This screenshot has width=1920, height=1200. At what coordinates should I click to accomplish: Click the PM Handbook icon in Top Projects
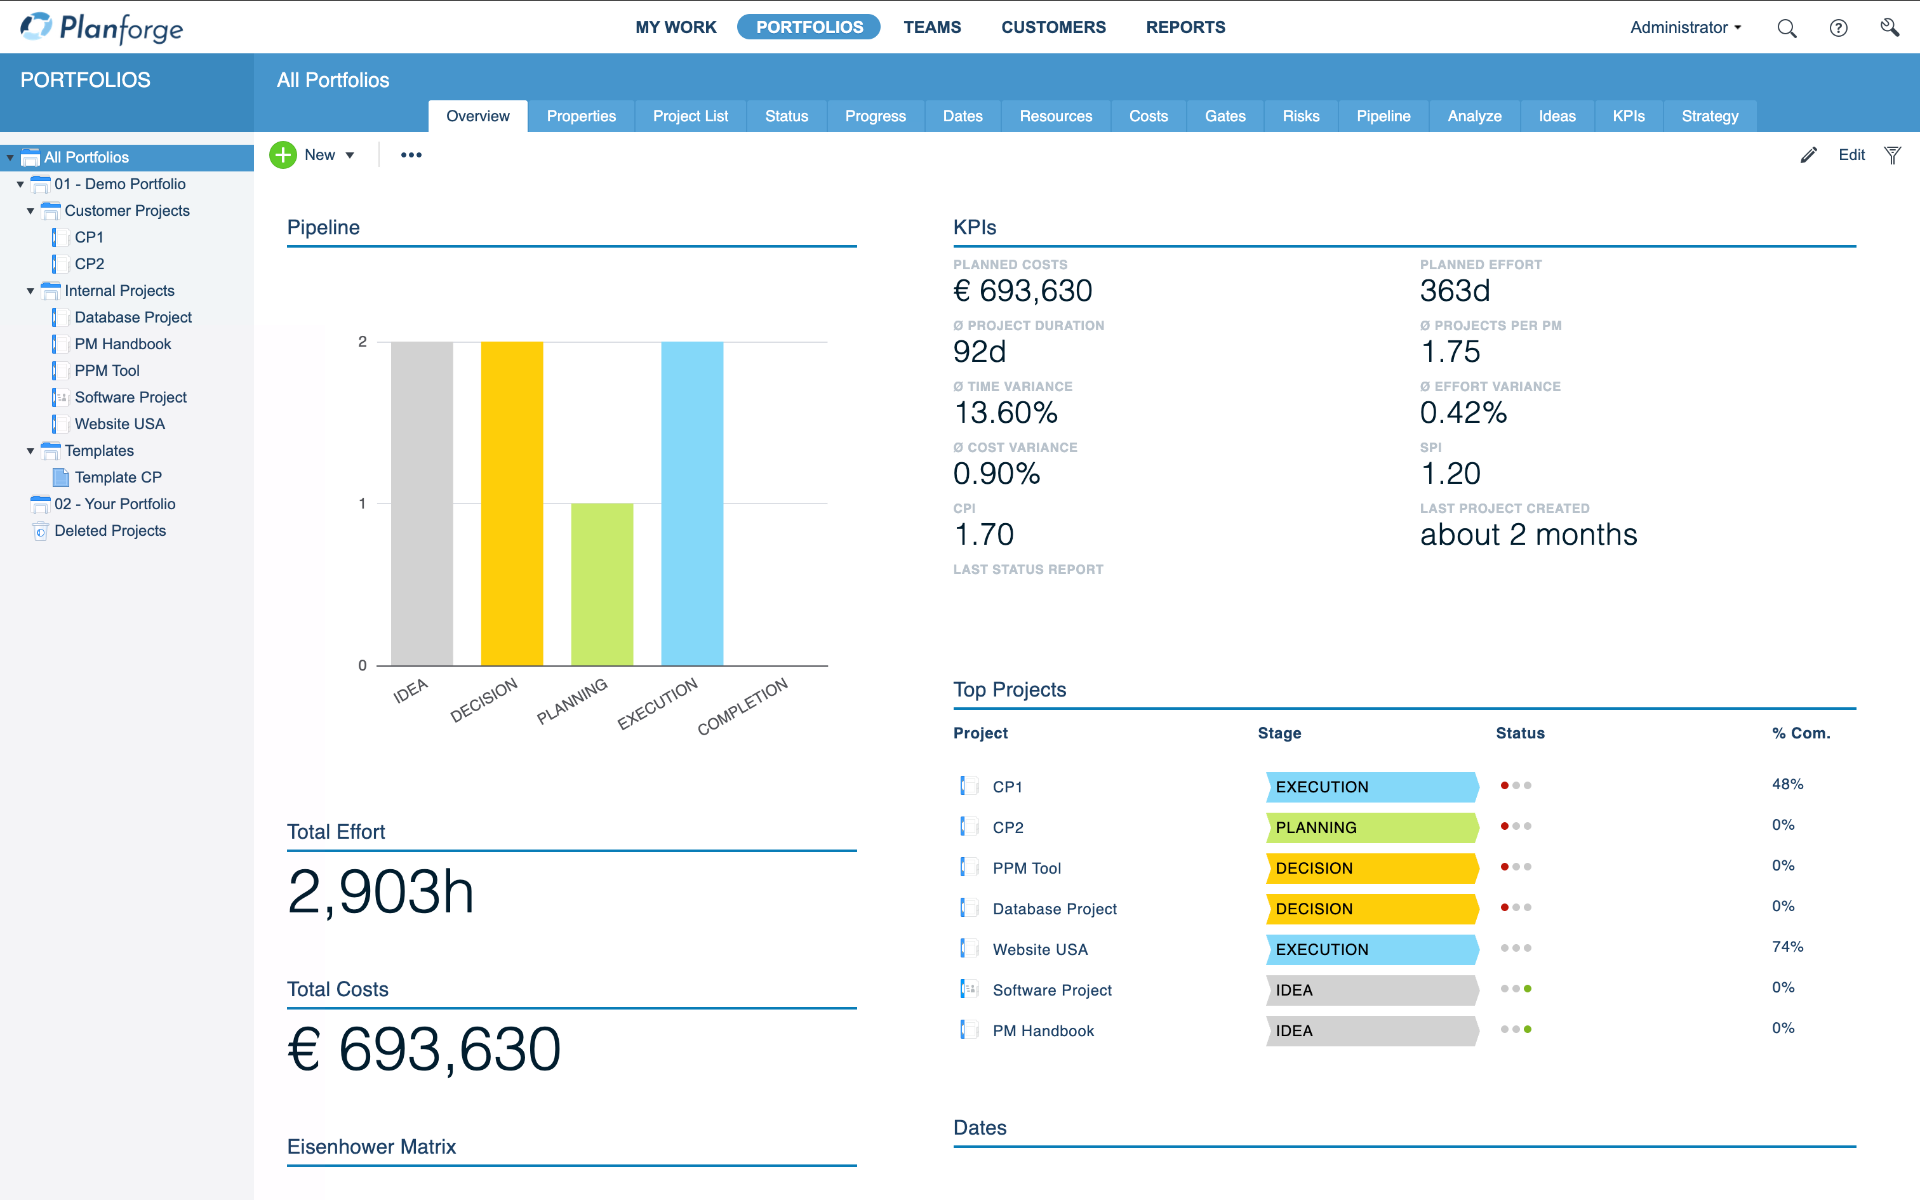[969, 1029]
